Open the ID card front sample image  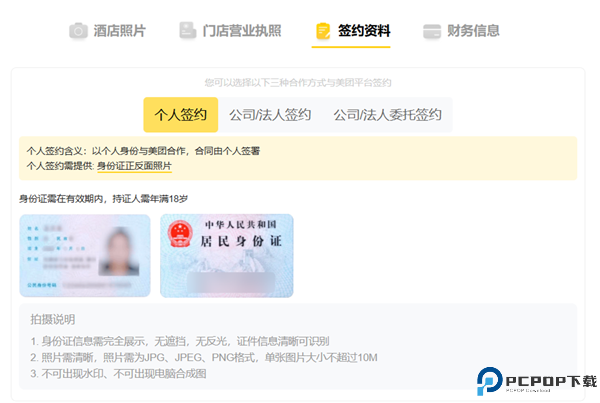point(84,256)
